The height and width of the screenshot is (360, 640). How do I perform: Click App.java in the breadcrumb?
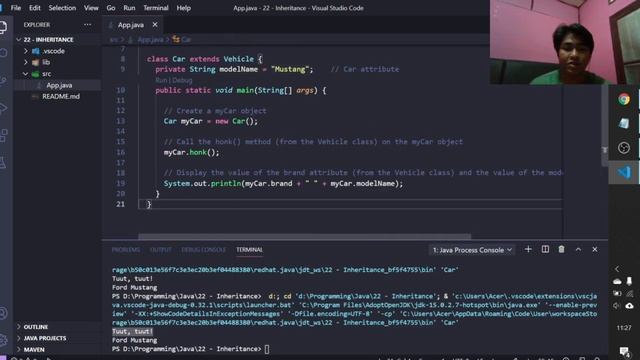pyautogui.click(x=150, y=40)
